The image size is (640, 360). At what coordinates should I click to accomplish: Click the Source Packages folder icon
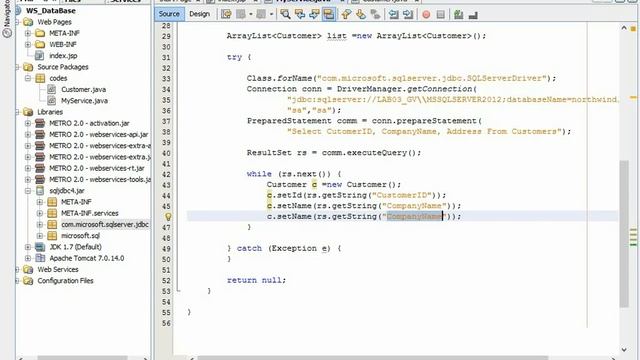click(28, 67)
